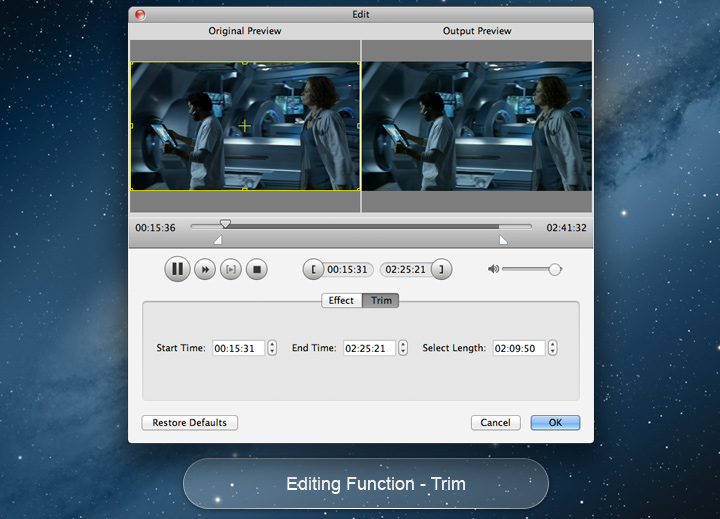Cancel the edit dialog
Screen dimensions: 720x519
(x=495, y=423)
